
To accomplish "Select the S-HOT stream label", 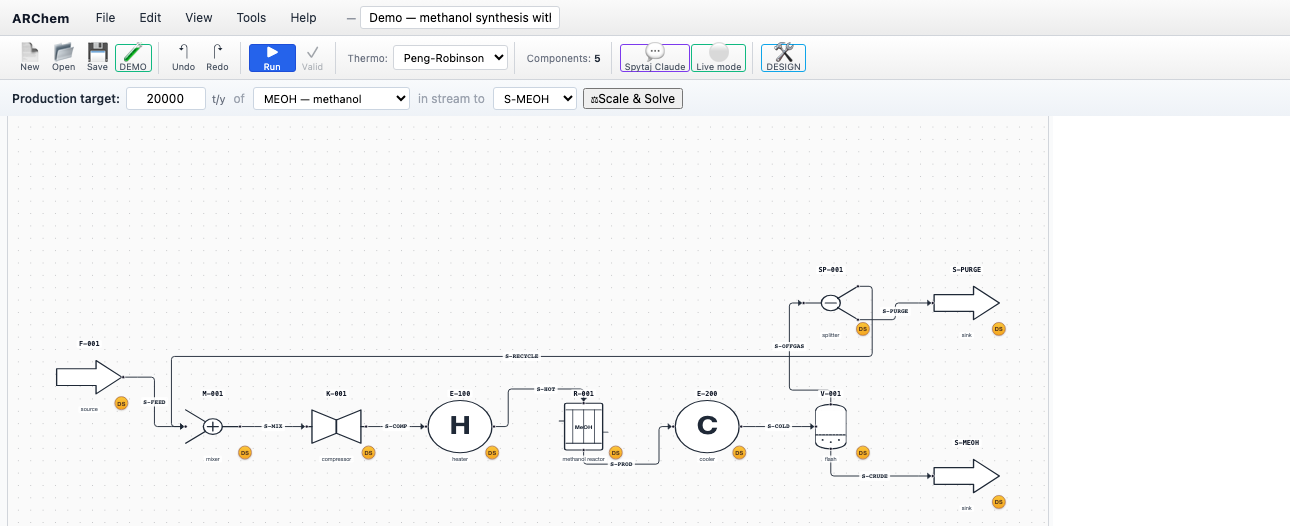I will [x=546, y=389].
